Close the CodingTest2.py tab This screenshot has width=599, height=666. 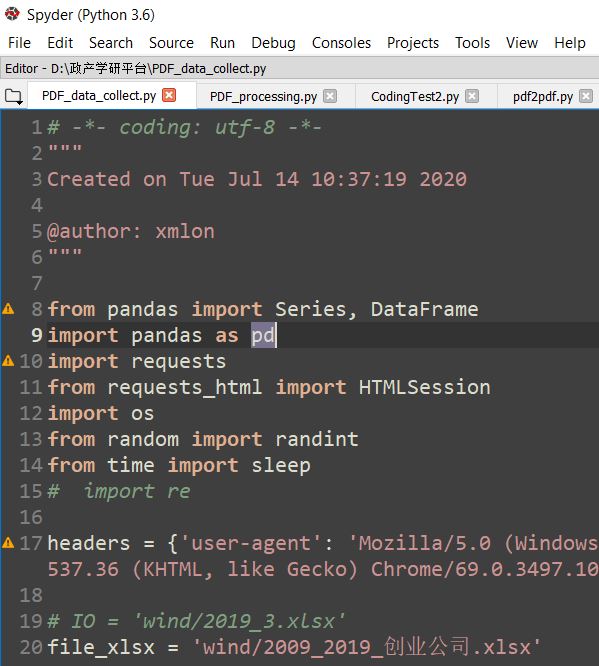472,96
